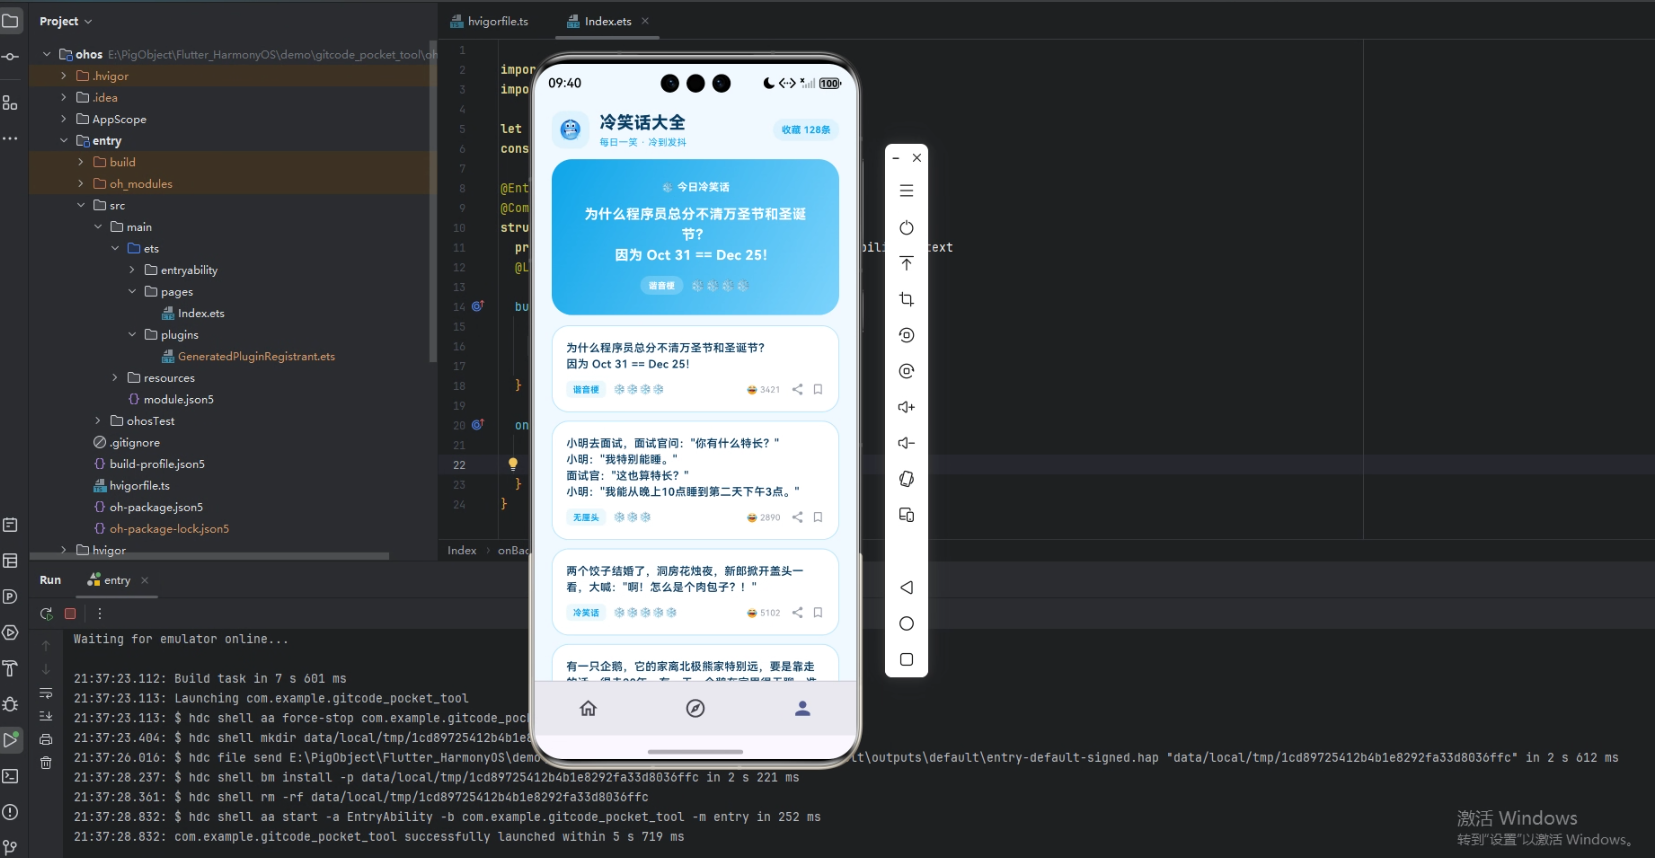Click the emulator upward arrow toolbar icon
The height and width of the screenshot is (858, 1655).
[x=906, y=263]
